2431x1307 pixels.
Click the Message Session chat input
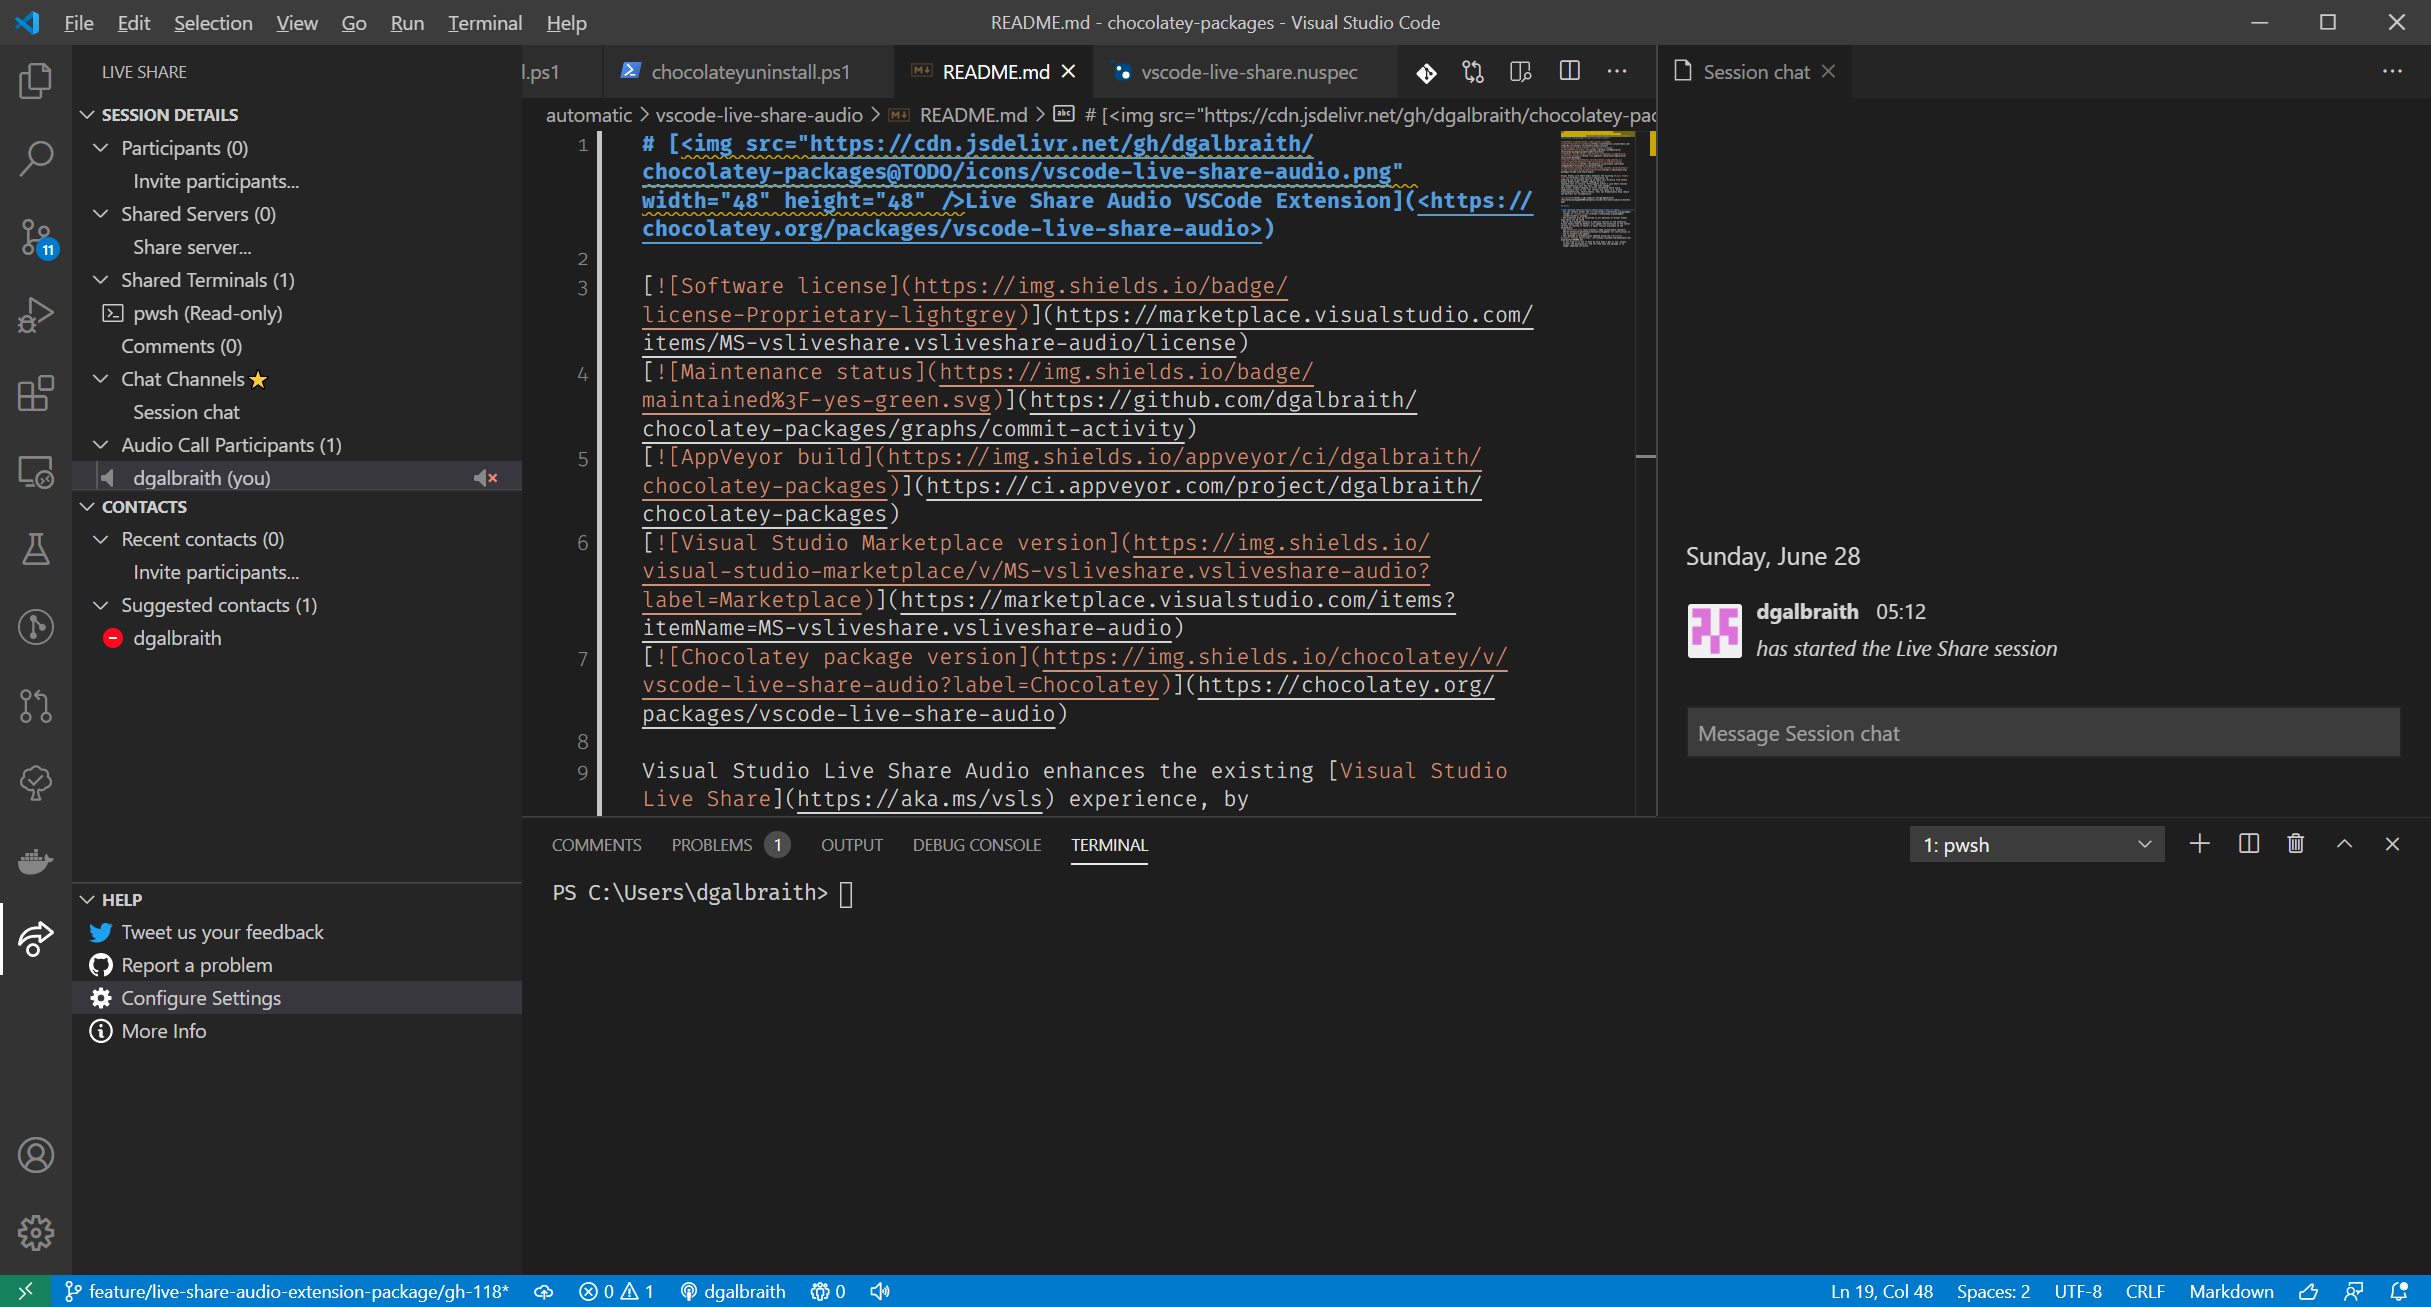[2042, 733]
